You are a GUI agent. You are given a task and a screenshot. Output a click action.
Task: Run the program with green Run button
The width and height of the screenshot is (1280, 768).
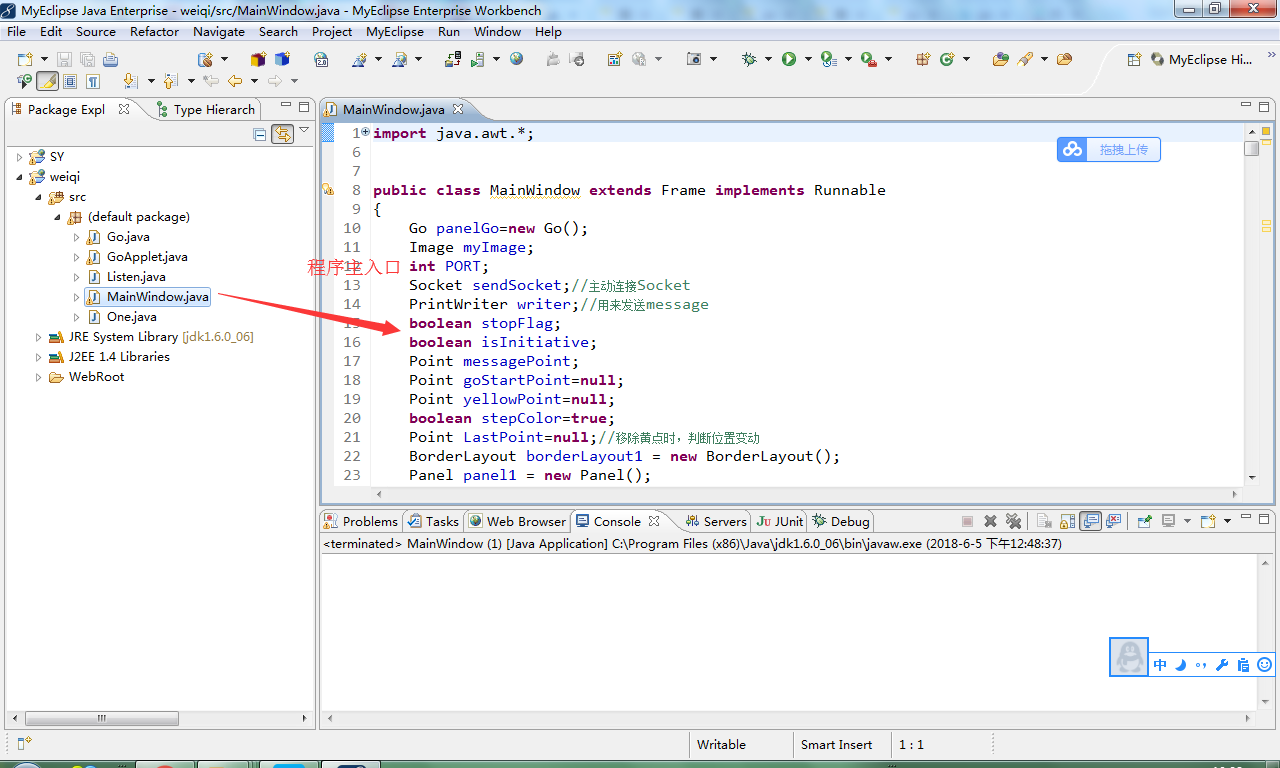point(789,59)
